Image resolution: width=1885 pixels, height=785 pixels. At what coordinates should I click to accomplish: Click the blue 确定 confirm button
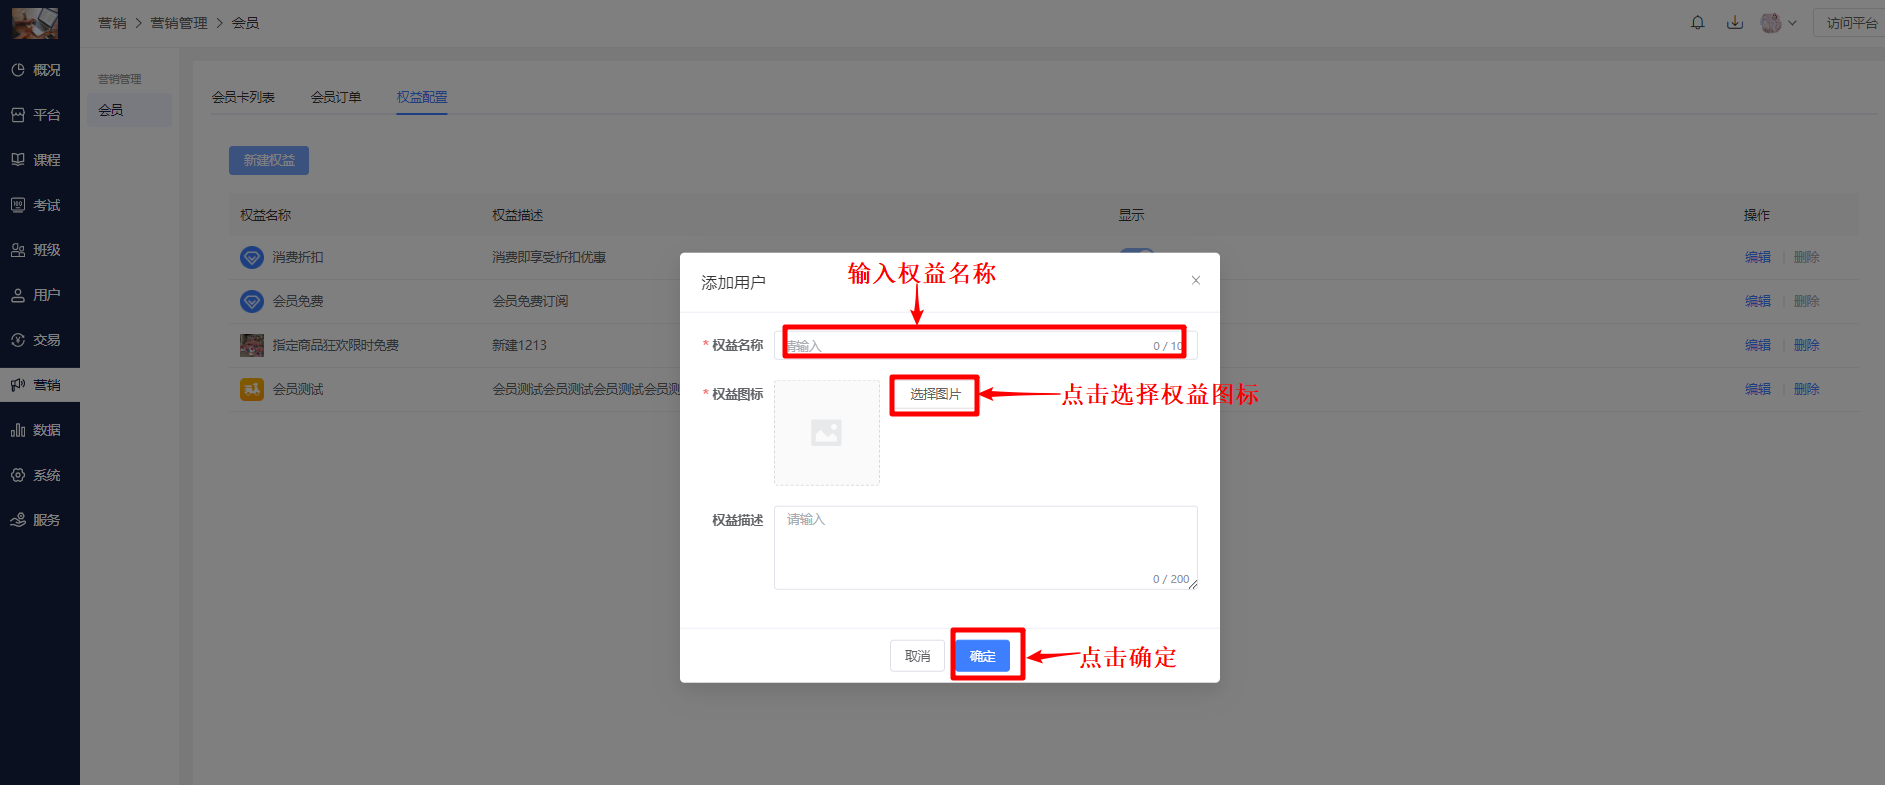pyautogui.click(x=982, y=656)
